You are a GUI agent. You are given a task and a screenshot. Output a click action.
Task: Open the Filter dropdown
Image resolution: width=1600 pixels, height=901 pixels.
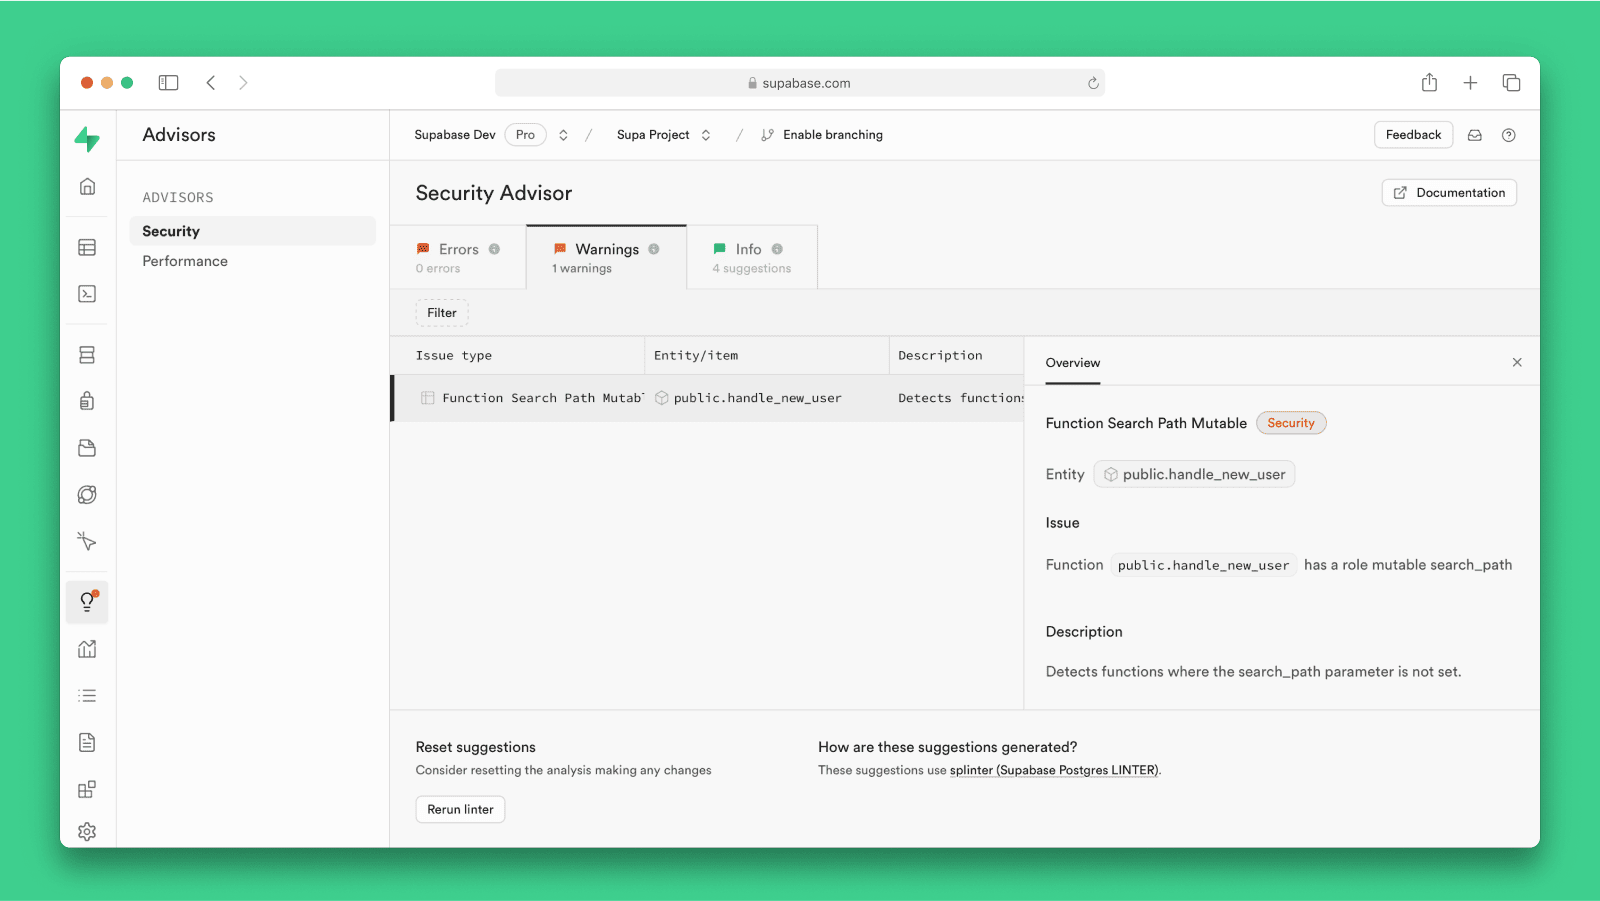(x=441, y=313)
